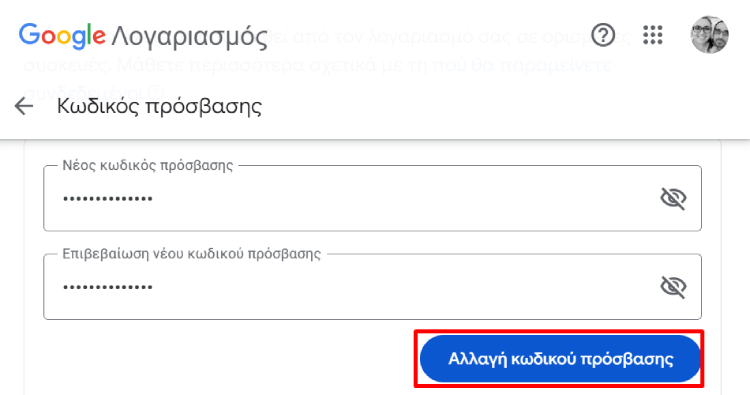The height and width of the screenshot is (395, 750).
Task: Open account menu via the top-right avatar
Action: [x=710, y=34]
